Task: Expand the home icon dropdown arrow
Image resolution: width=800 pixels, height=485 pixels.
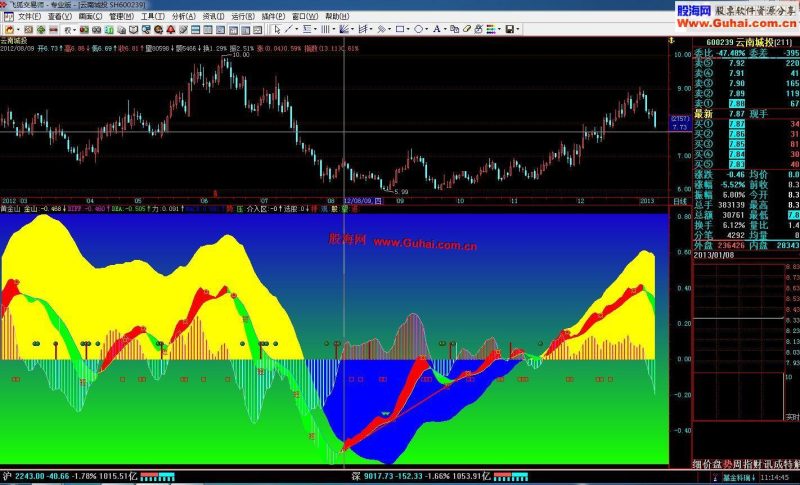Action: [x=18, y=30]
